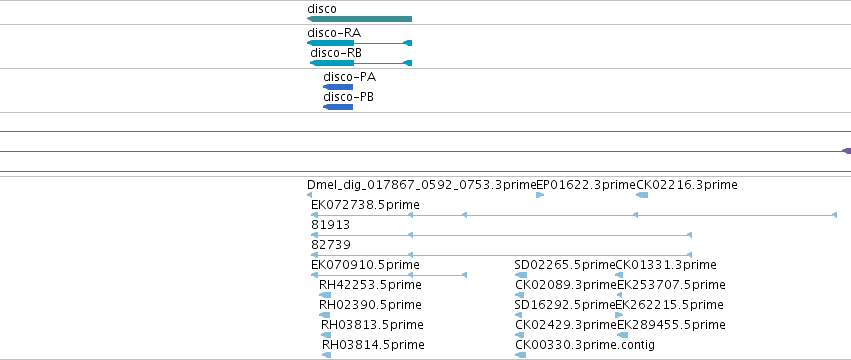Click the SD02265.5prime EST marker

[520, 275]
